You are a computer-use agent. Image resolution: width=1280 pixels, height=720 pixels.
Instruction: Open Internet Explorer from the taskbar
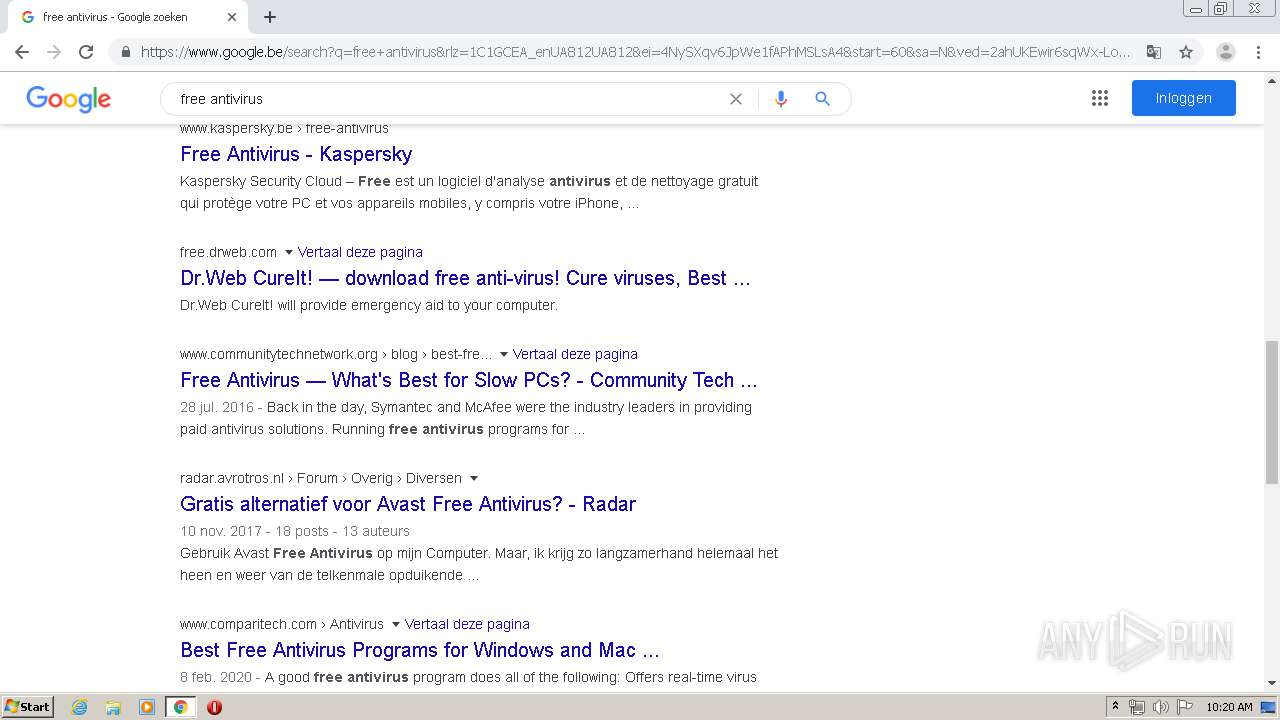pyautogui.click(x=80, y=707)
